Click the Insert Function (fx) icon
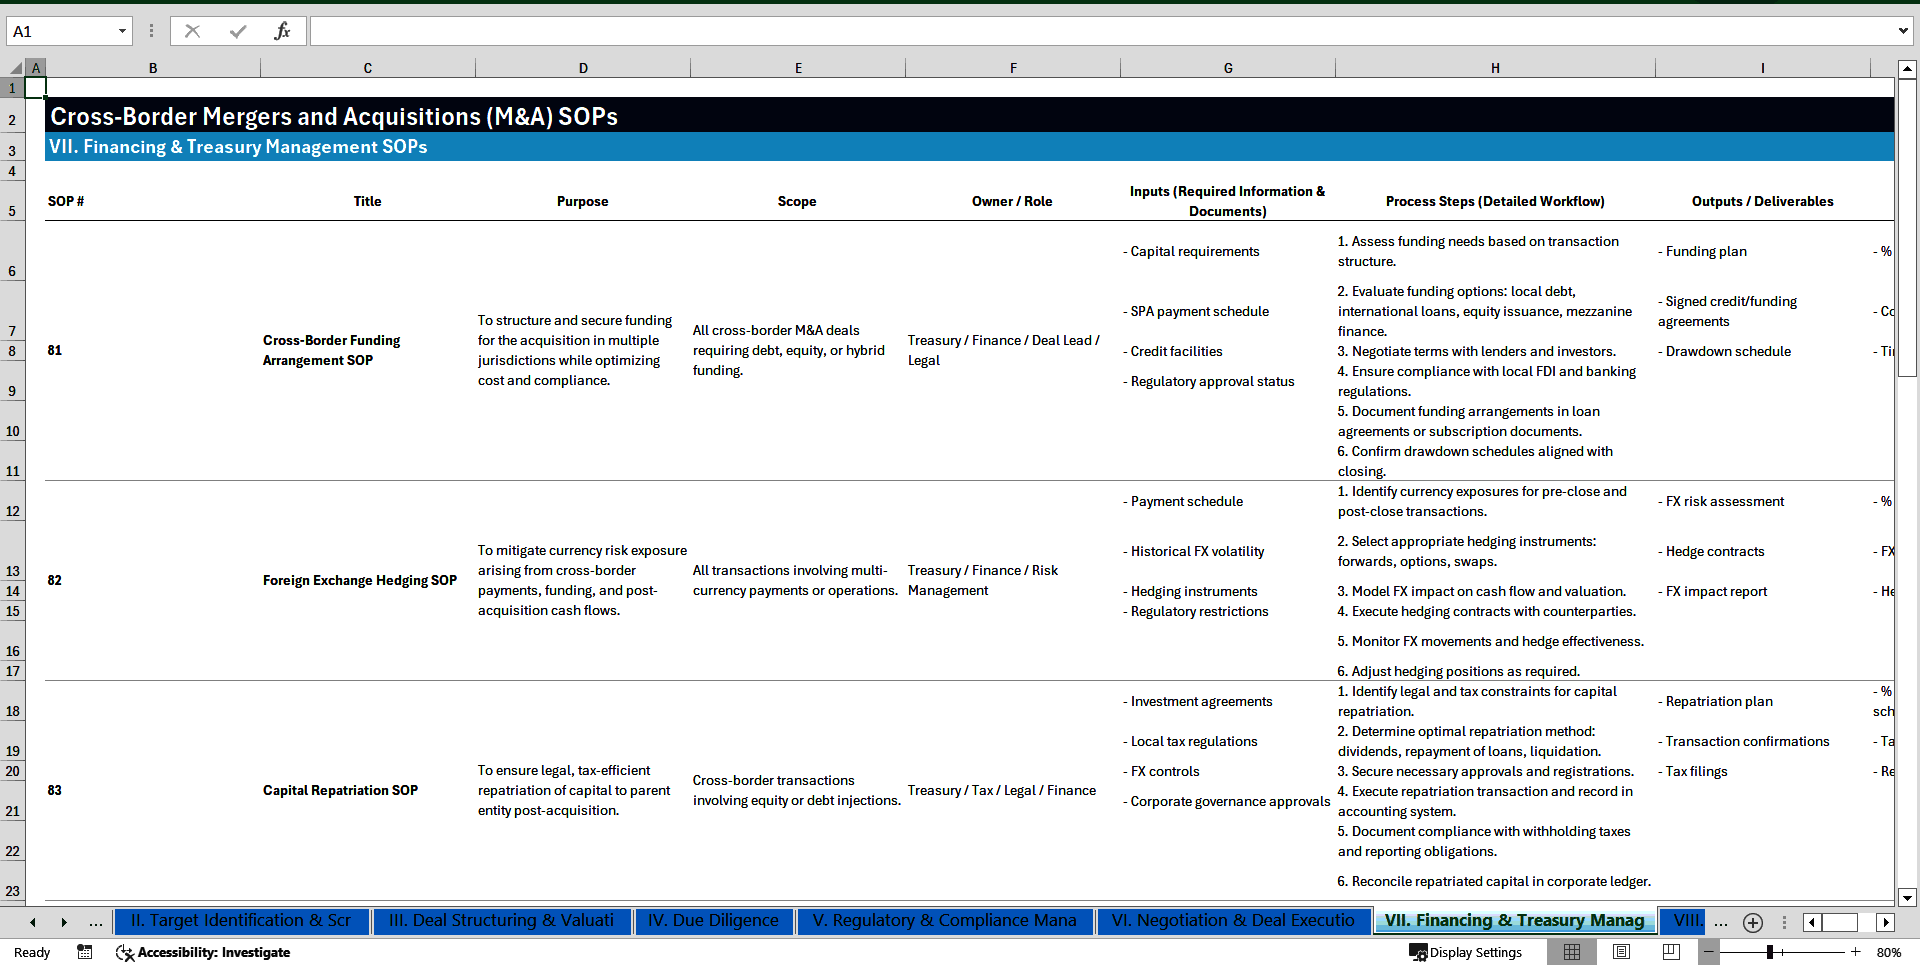The height and width of the screenshot is (966, 1920). [283, 30]
